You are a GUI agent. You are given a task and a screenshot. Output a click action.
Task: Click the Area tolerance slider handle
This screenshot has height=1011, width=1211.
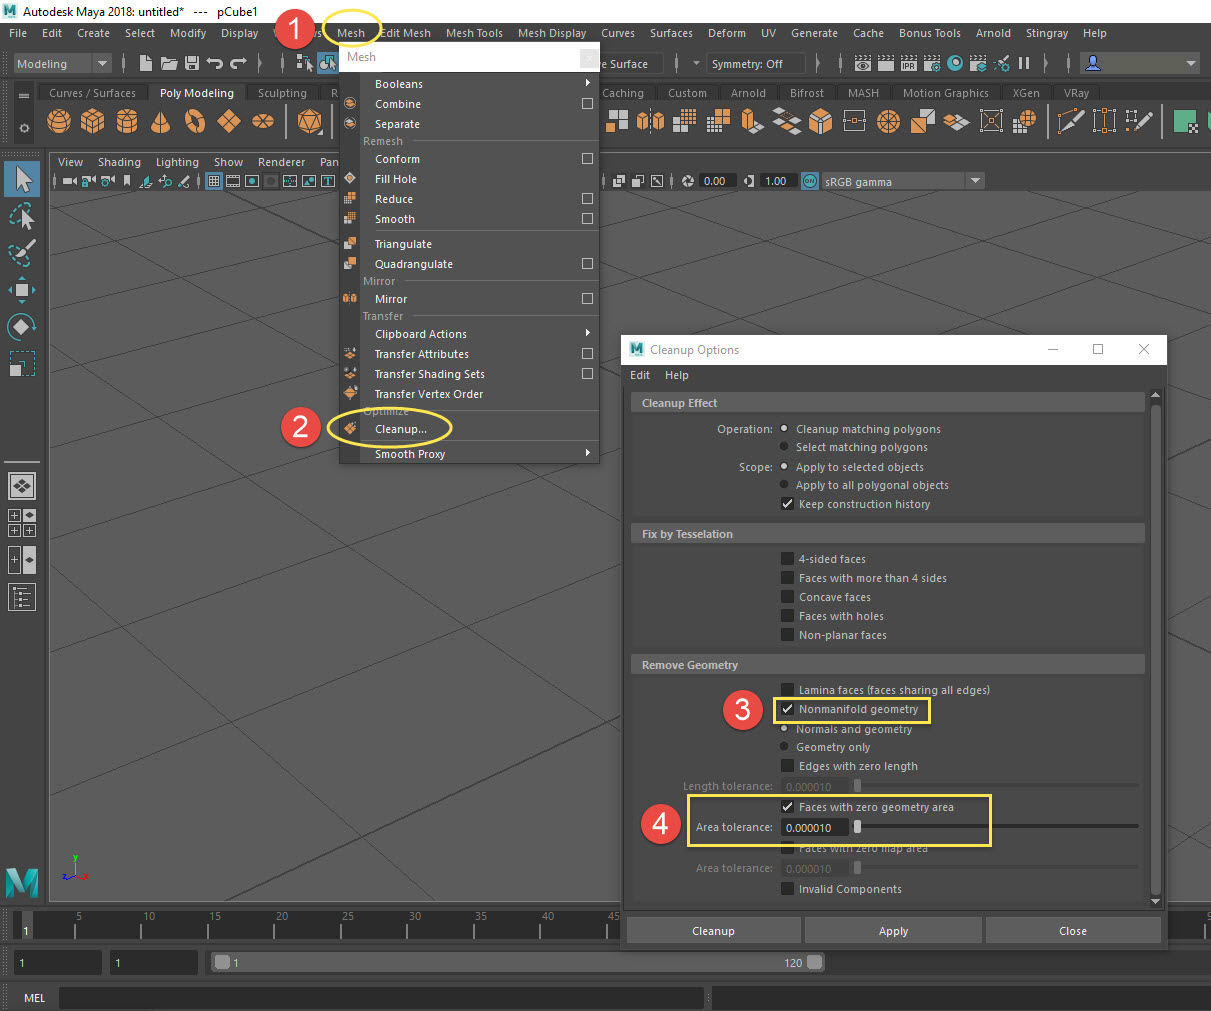click(x=857, y=827)
